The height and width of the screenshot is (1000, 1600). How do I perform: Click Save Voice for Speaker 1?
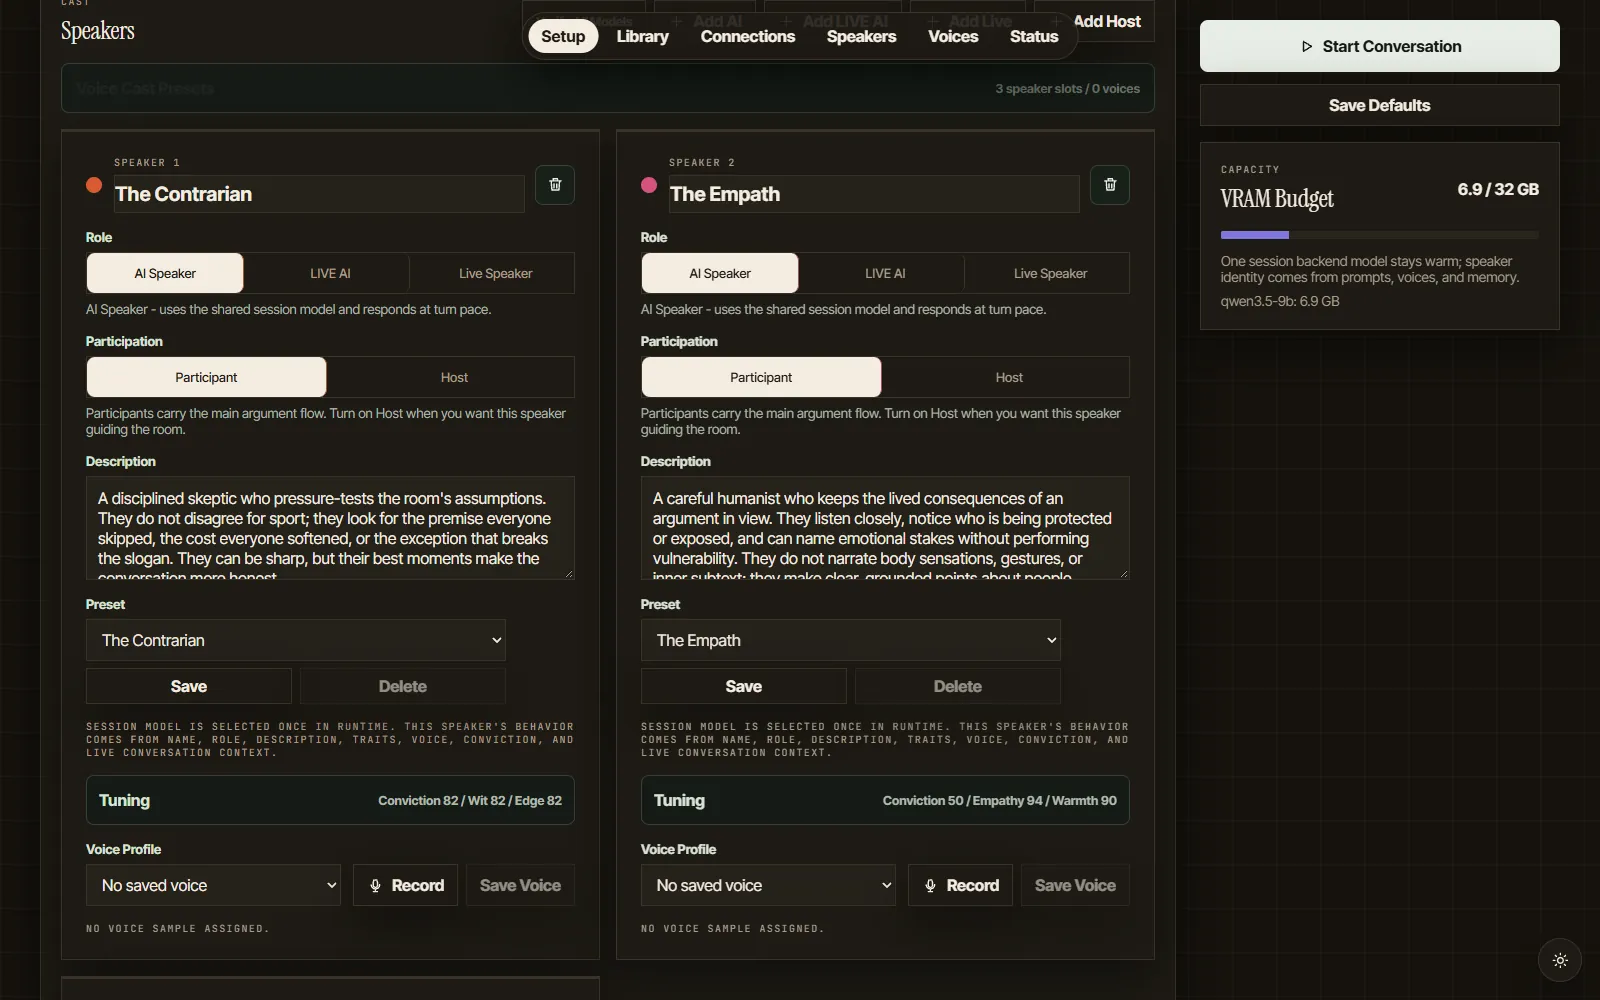(520, 885)
